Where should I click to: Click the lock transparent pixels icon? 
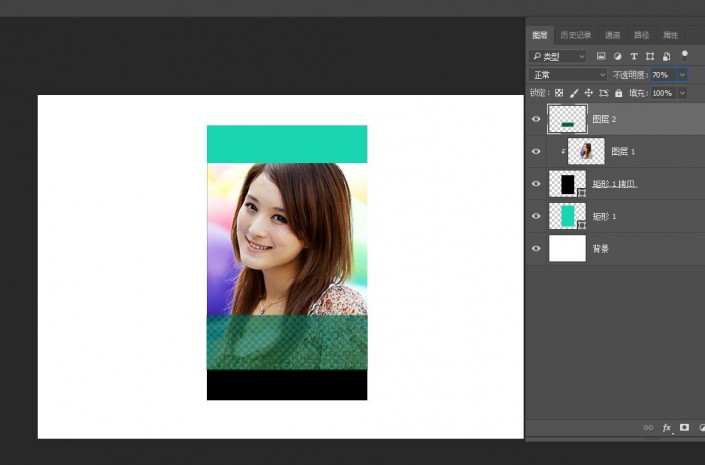pos(559,93)
